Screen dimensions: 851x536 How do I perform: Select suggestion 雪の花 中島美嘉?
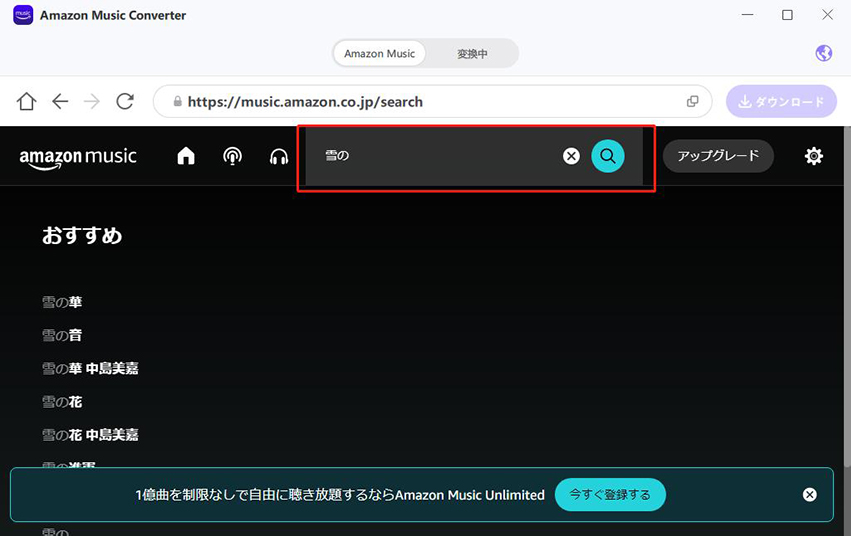pos(90,435)
